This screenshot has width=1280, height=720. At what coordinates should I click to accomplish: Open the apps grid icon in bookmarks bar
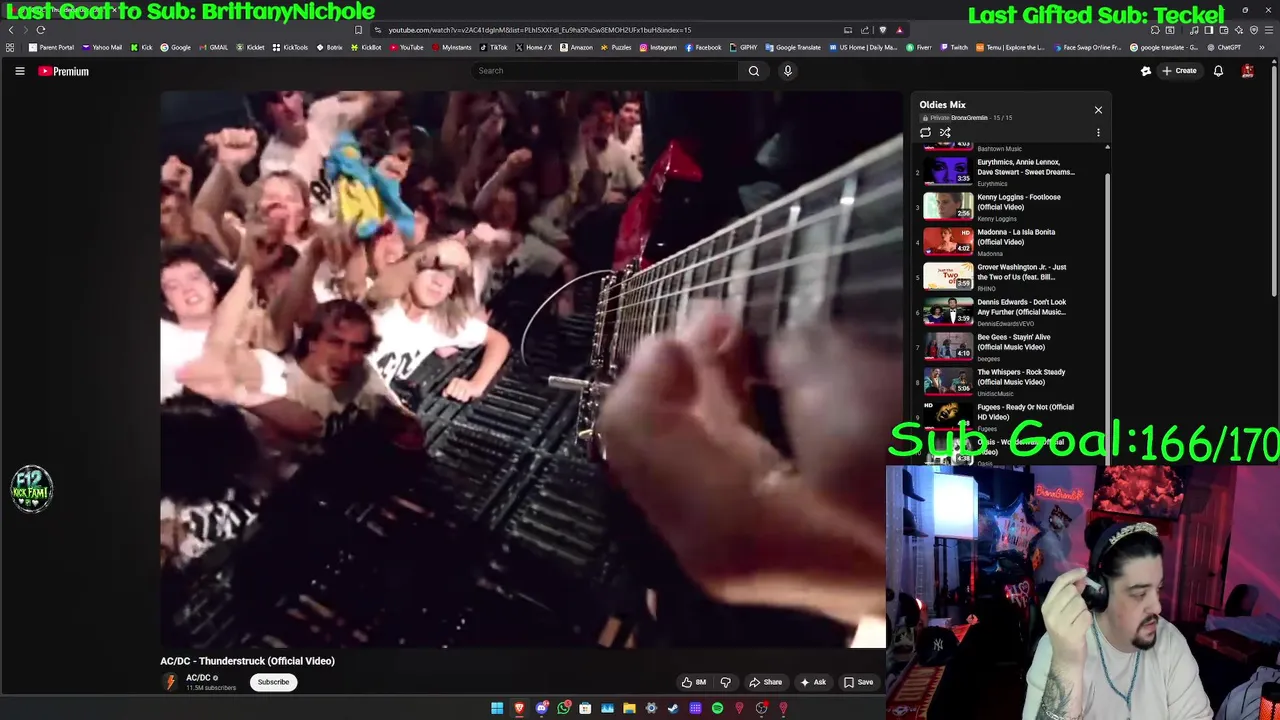[x=10, y=47]
